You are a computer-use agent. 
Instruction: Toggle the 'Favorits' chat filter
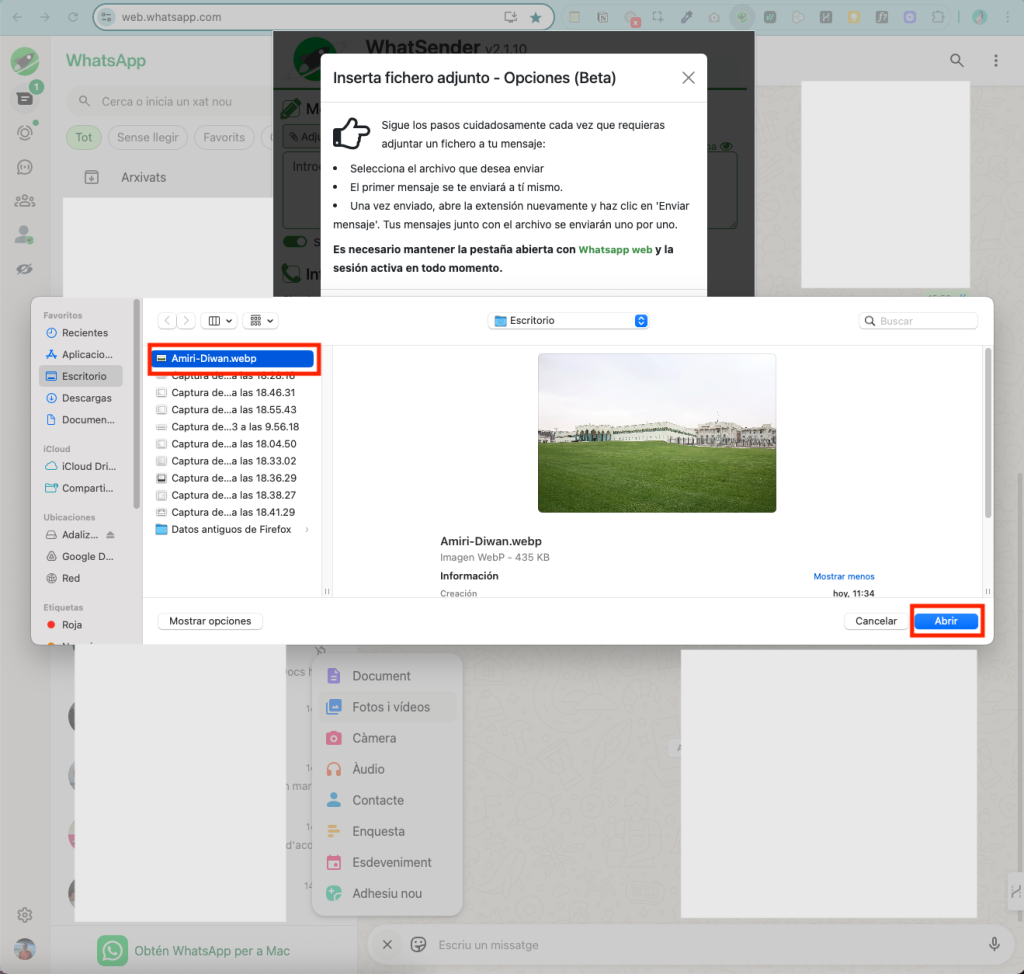(224, 138)
